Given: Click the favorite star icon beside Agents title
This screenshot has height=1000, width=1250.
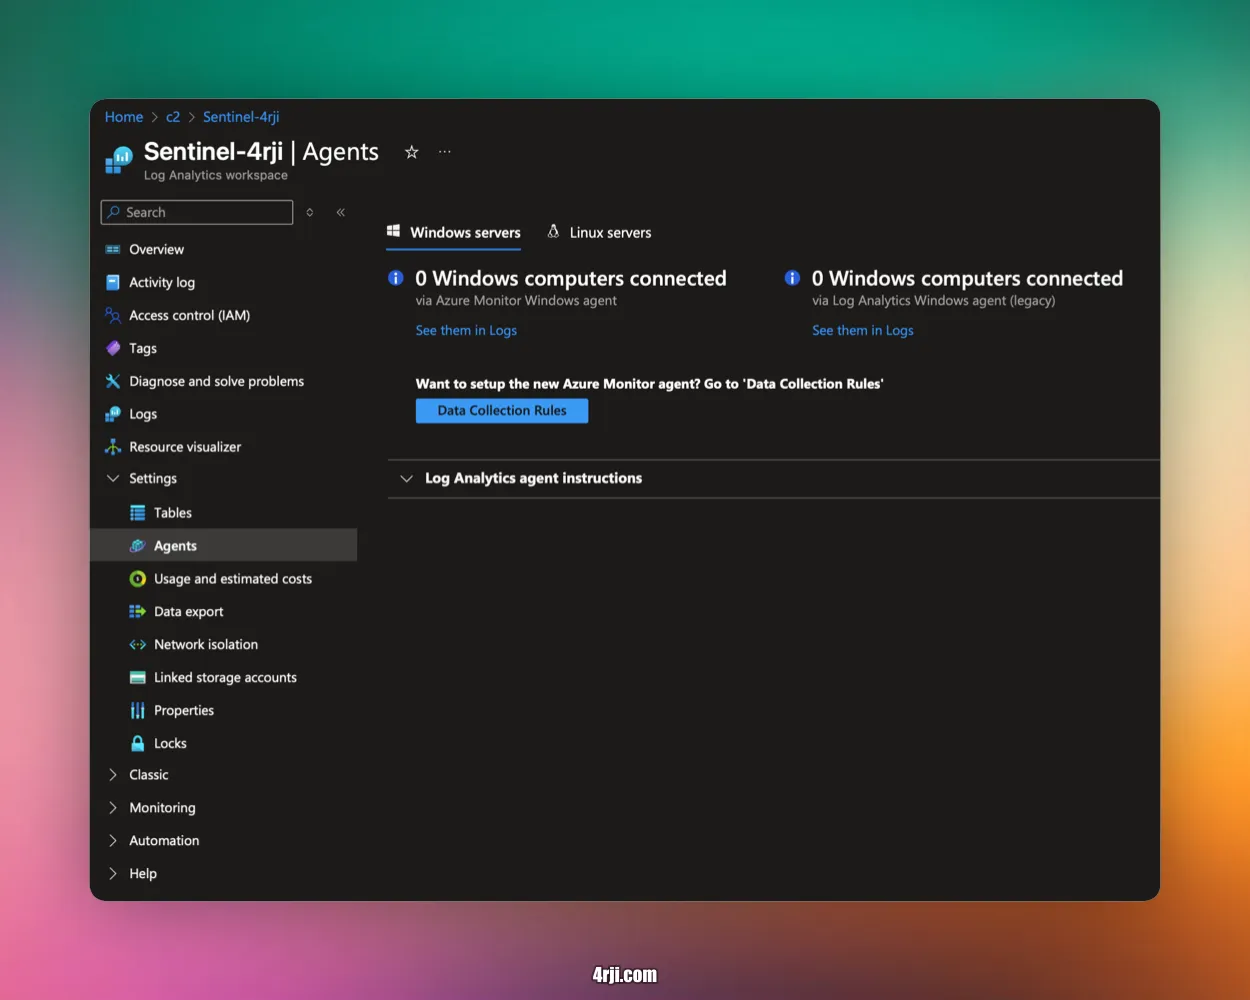Looking at the screenshot, I should tap(411, 152).
